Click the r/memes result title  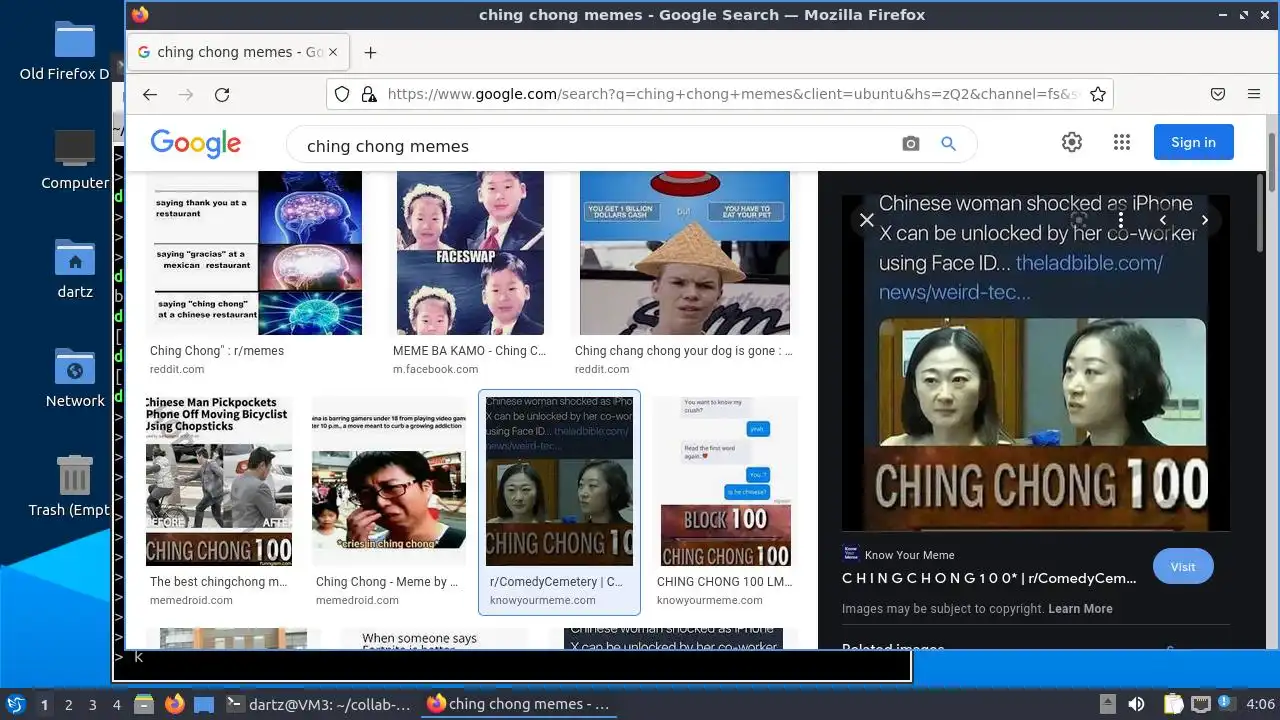point(217,351)
